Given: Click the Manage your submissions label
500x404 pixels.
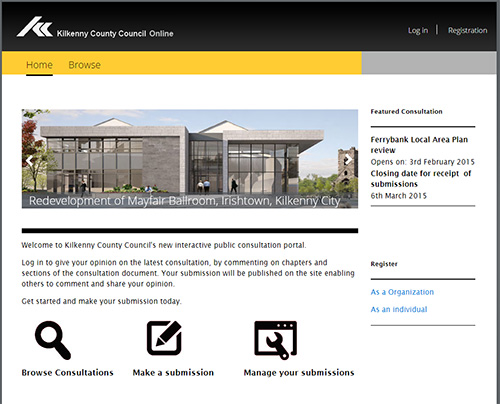Looking at the screenshot, I should pyautogui.click(x=299, y=373).
